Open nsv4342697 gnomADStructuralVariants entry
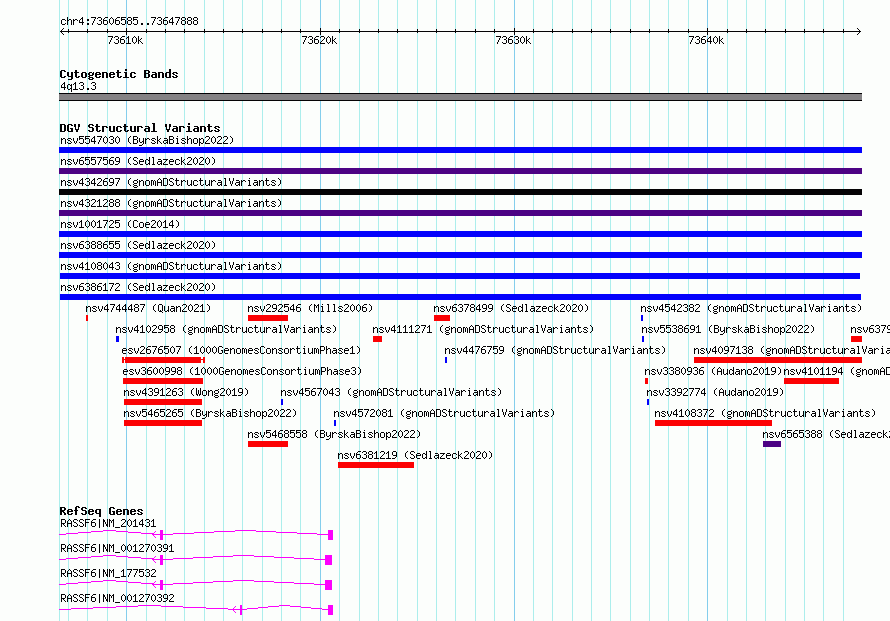 click(171, 182)
